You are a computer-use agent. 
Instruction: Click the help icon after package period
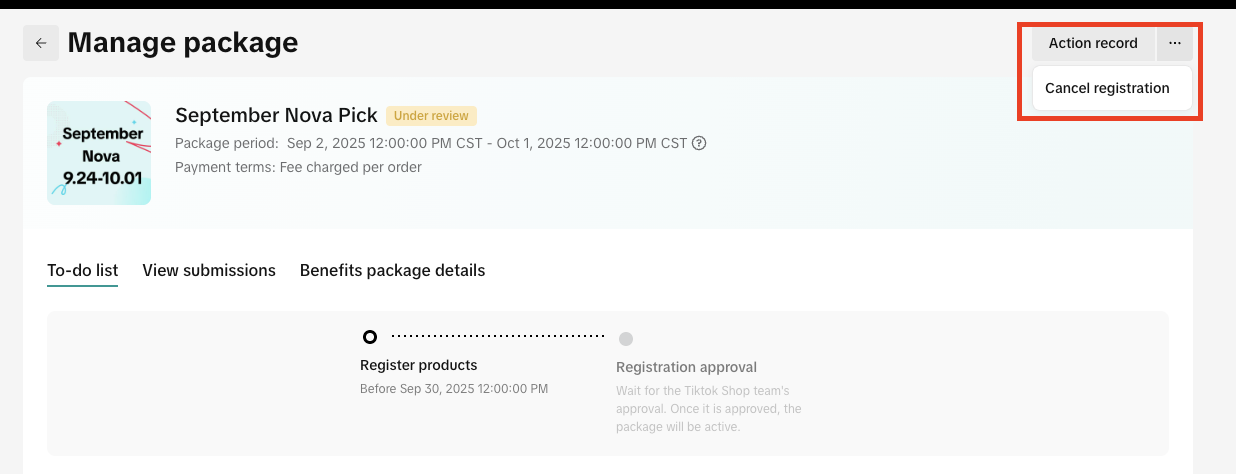[700, 143]
